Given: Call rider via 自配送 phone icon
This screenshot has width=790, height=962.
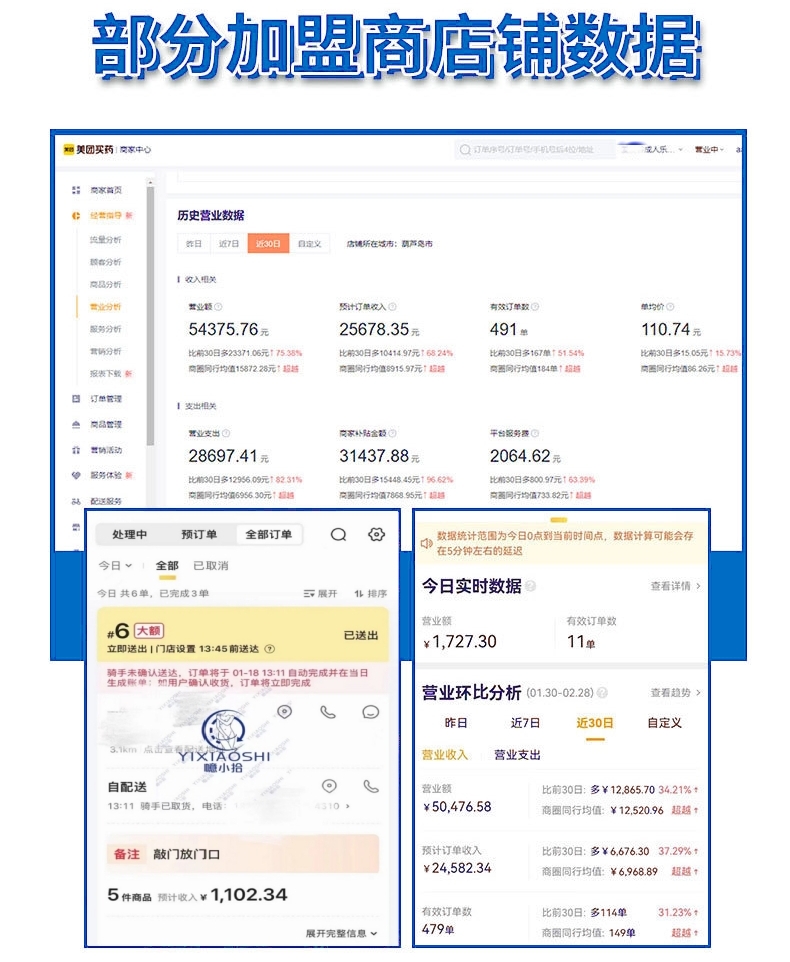Looking at the screenshot, I should pos(371,786).
